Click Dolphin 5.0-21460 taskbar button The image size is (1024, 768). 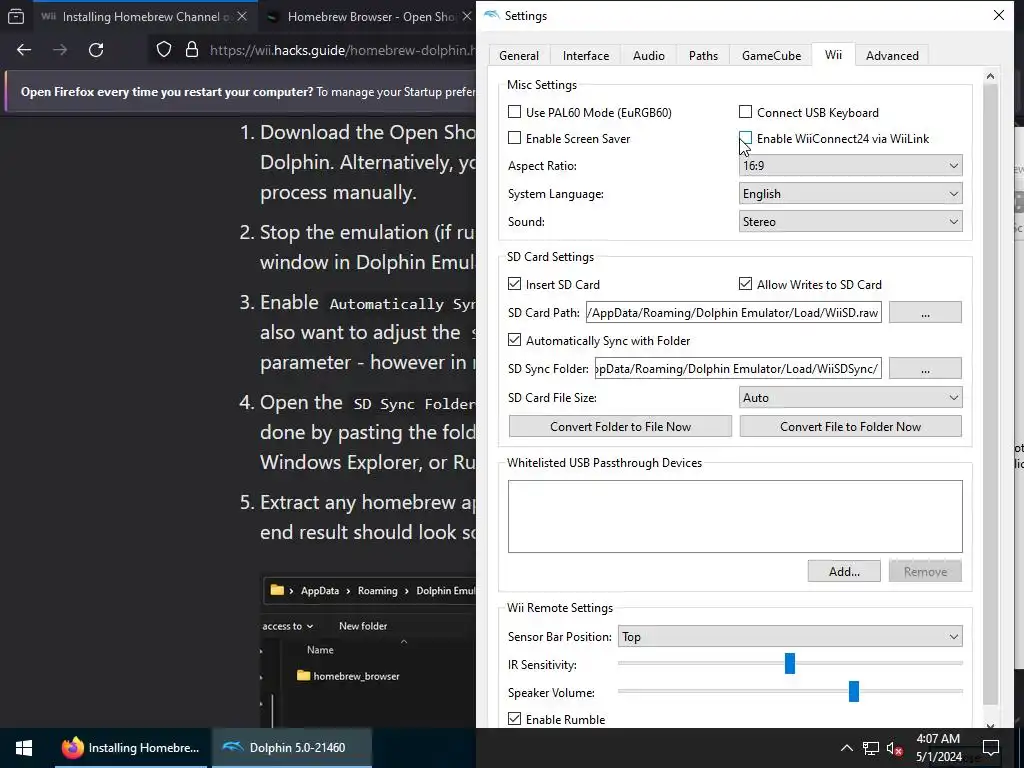tap(293, 748)
